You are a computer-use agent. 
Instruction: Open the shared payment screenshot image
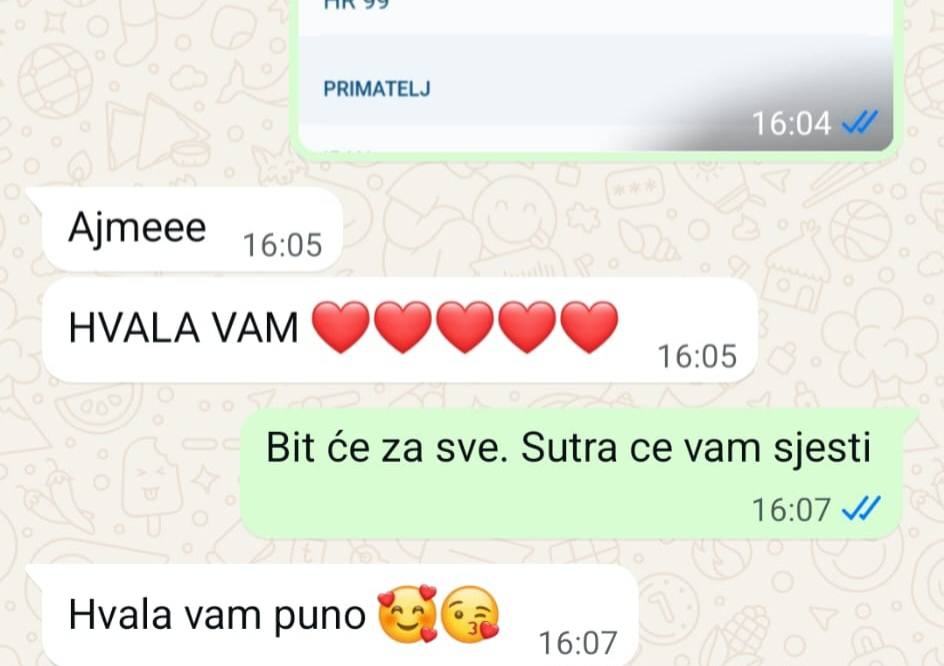click(x=595, y=75)
